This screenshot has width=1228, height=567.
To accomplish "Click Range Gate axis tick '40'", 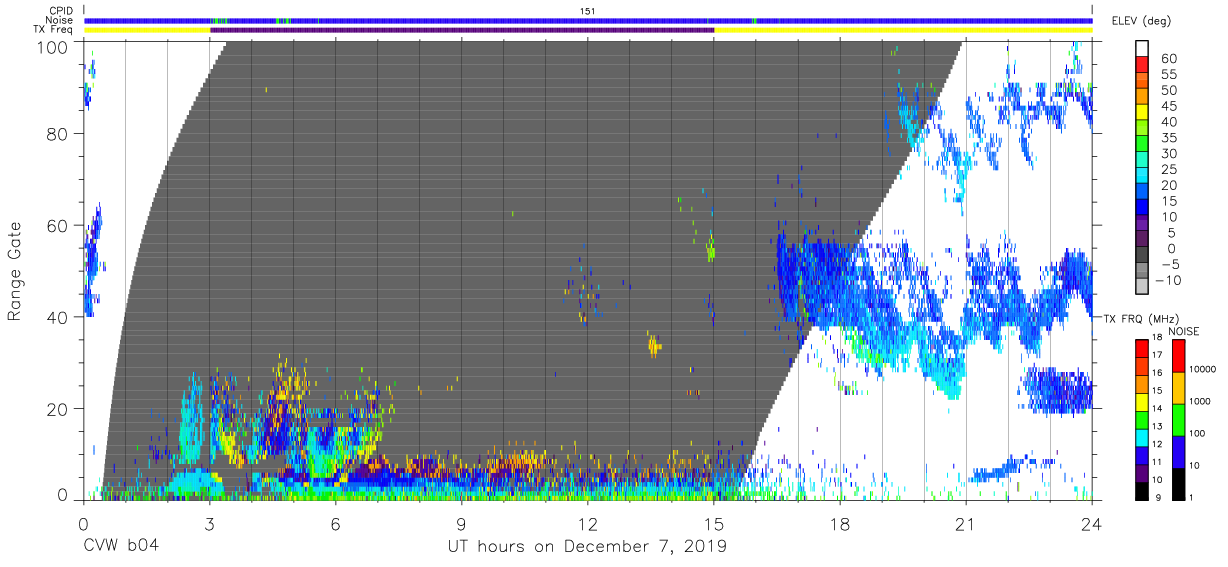I will (x=57, y=317).
